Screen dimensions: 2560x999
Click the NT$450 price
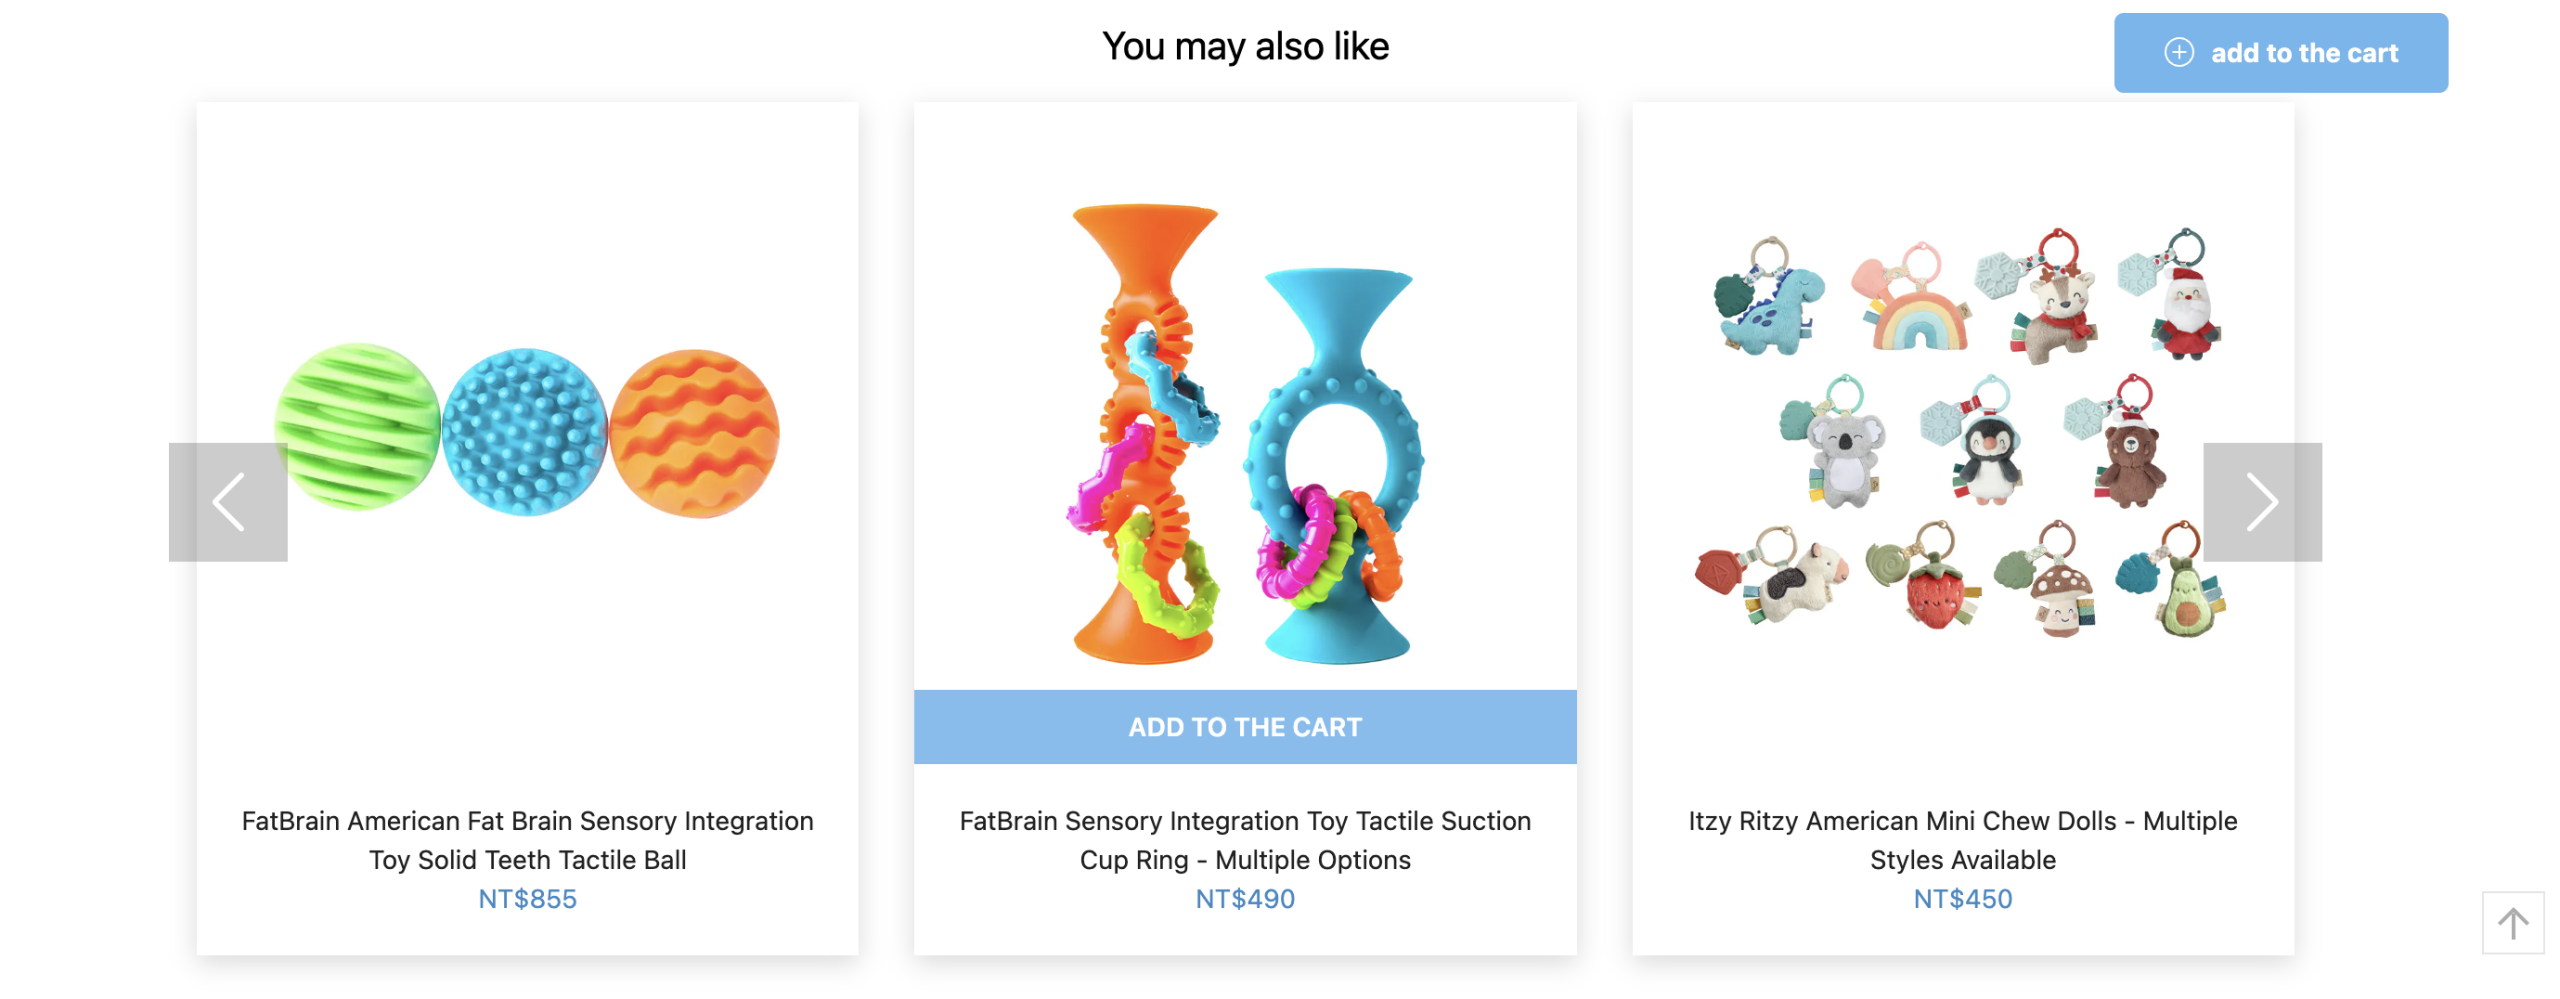click(x=1961, y=899)
